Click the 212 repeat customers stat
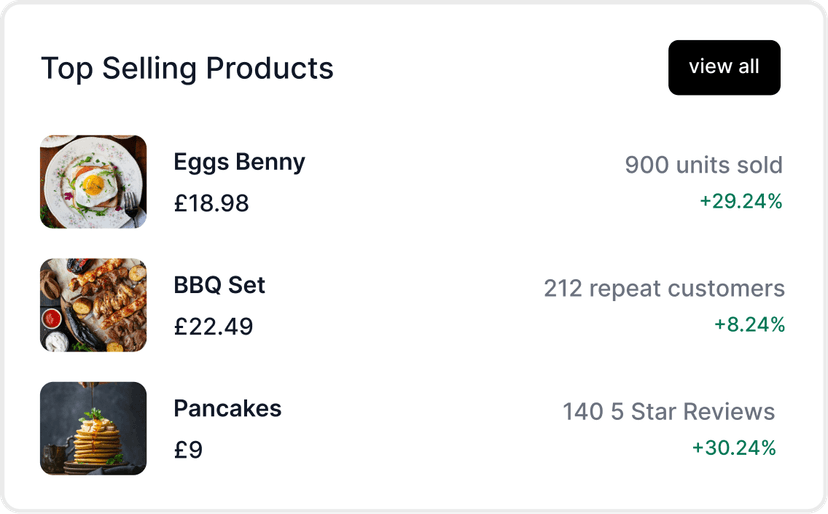828x514 pixels. click(664, 289)
